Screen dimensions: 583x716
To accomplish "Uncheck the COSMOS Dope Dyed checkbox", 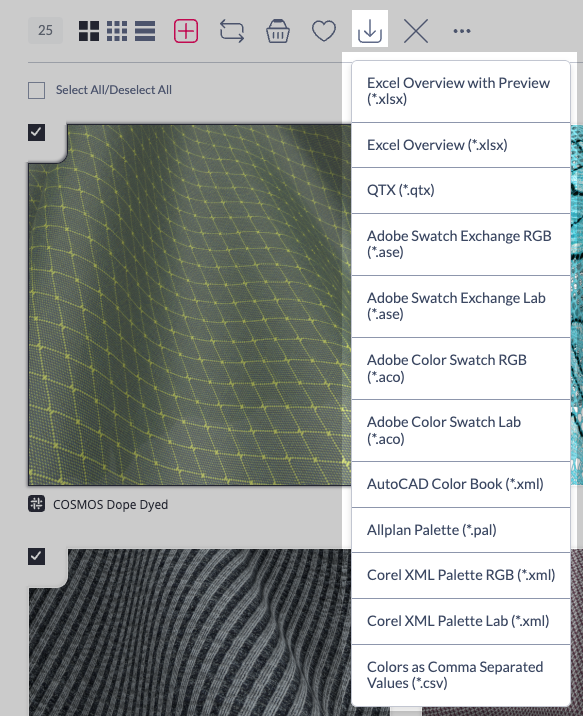I will point(37,132).
